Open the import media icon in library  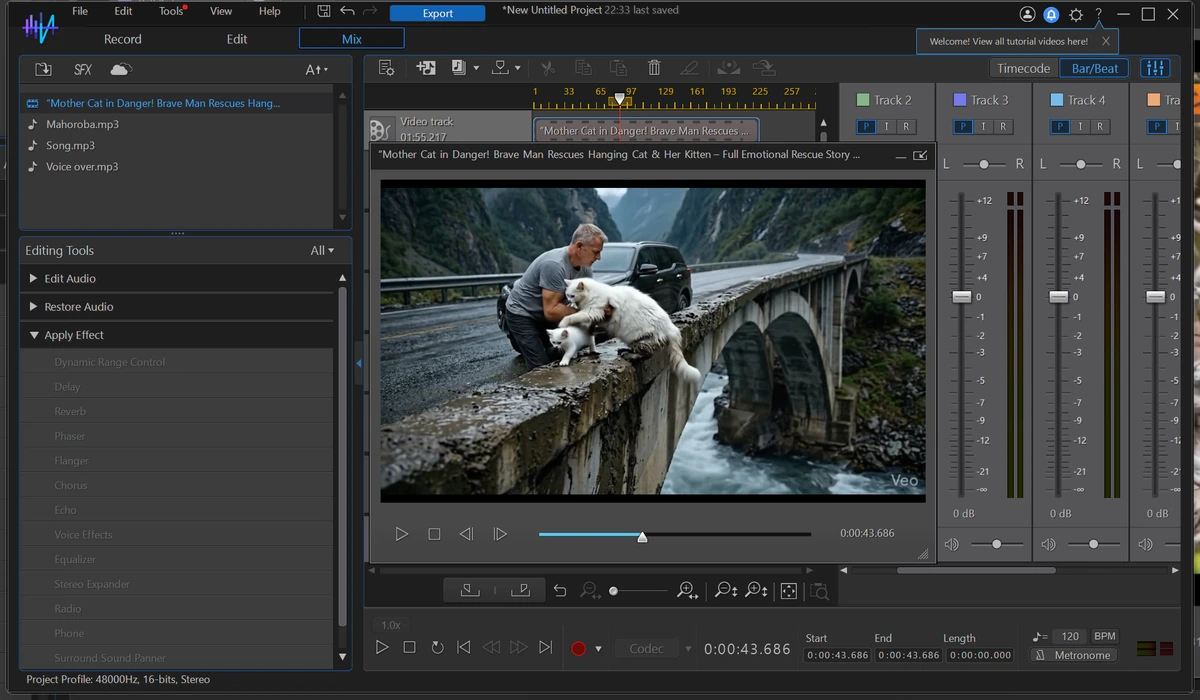(x=43, y=69)
